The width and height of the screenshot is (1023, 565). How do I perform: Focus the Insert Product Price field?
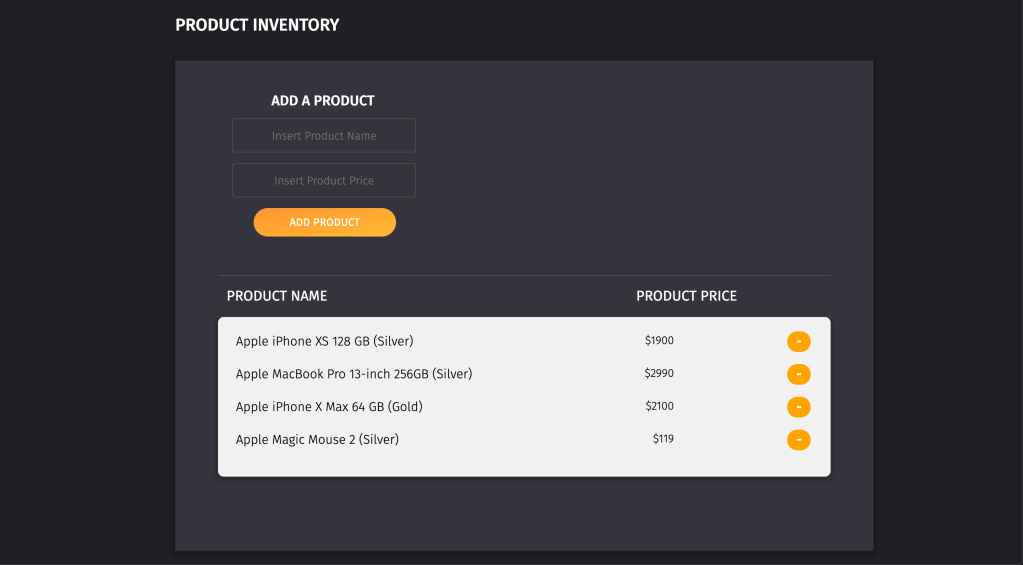(324, 181)
